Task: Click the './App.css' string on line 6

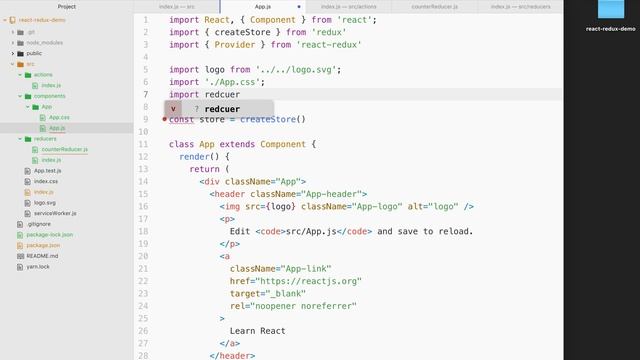Action: point(232,82)
